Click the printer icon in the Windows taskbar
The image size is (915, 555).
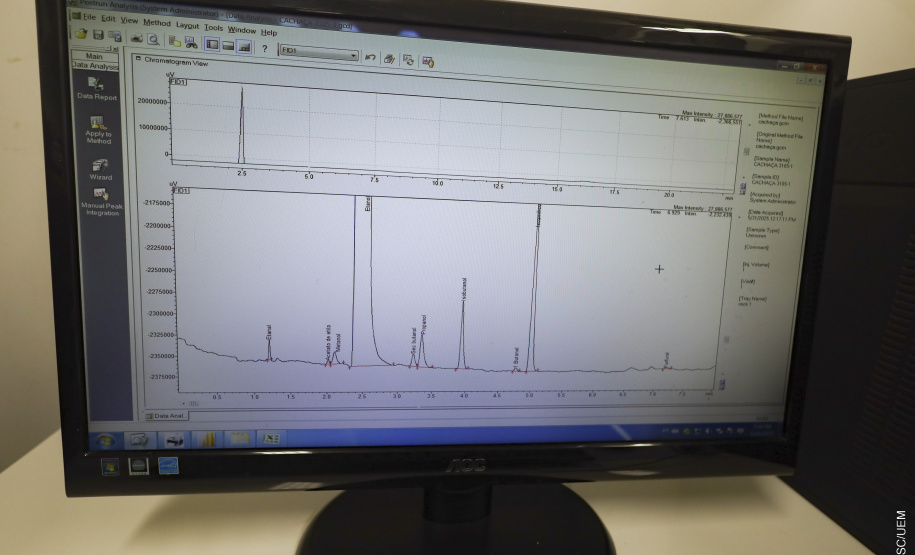click(x=174, y=440)
